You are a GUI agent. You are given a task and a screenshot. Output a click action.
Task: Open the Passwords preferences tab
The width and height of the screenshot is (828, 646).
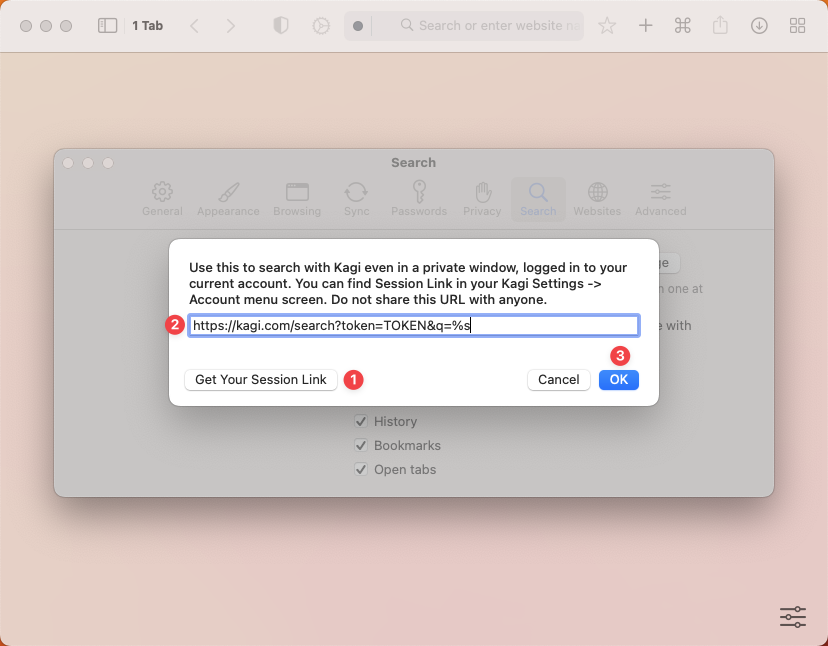pyautogui.click(x=419, y=198)
